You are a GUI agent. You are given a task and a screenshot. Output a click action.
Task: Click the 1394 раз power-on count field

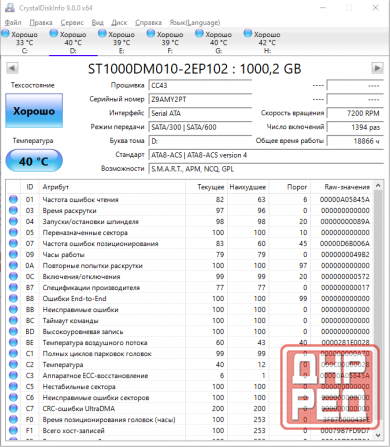click(355, 127)
